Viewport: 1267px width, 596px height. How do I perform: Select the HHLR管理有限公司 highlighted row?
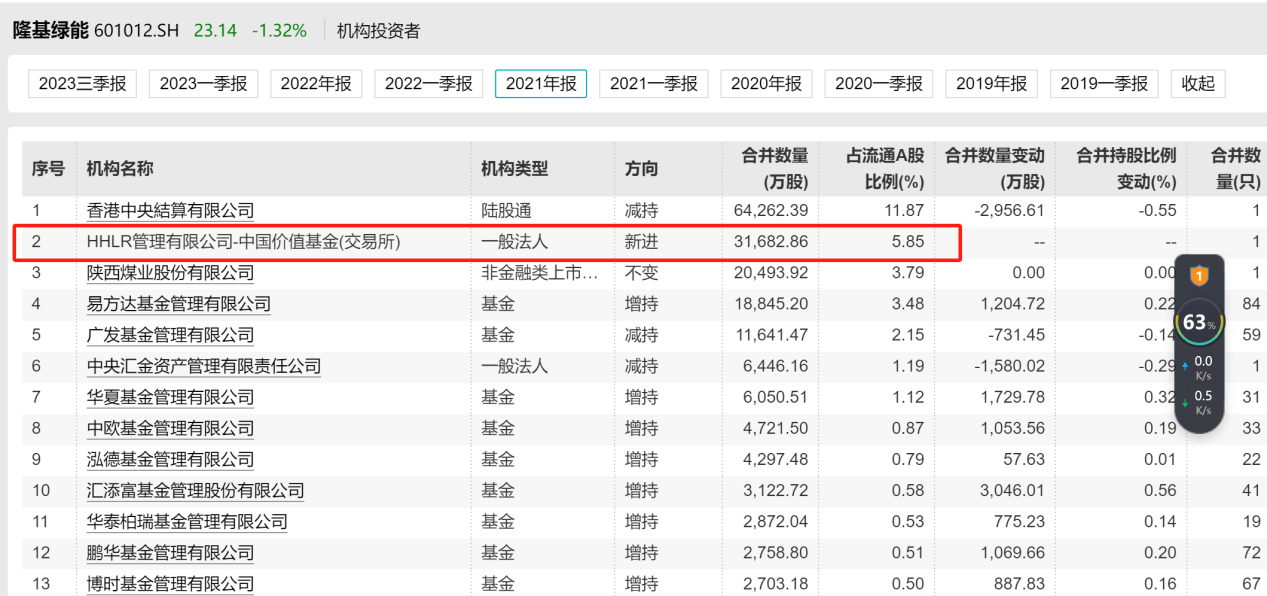244,242
